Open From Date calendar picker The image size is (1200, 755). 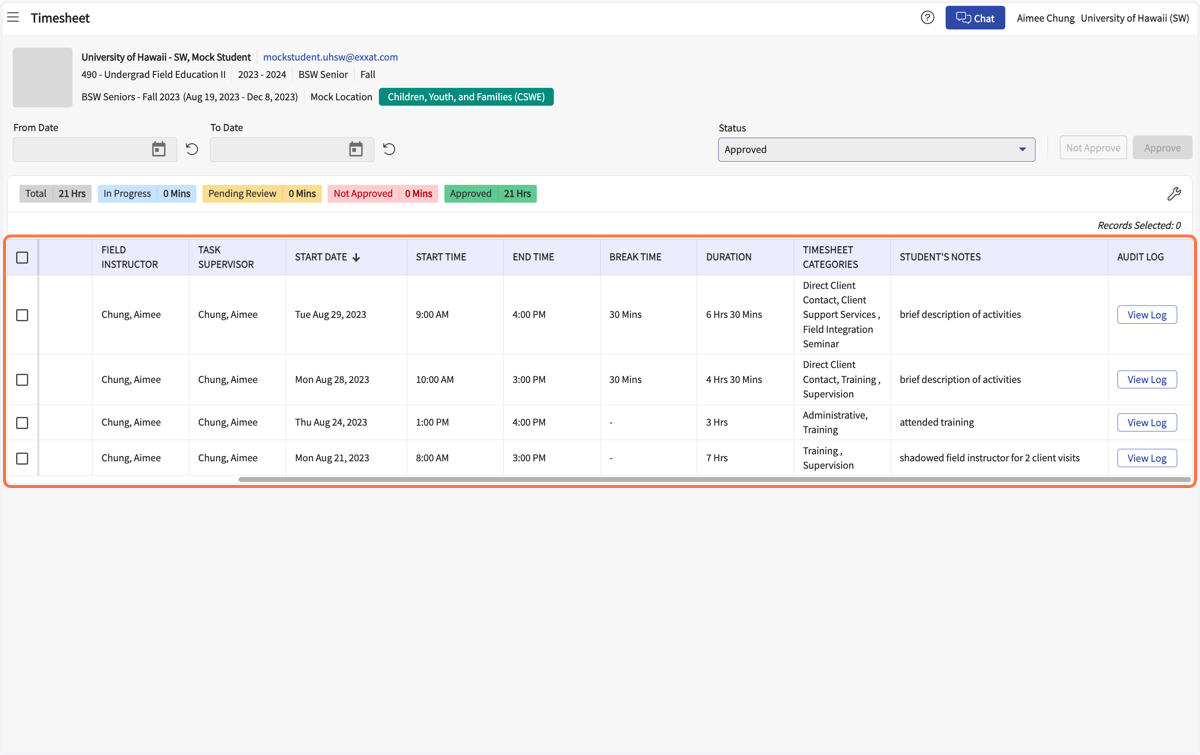[158, 149]
